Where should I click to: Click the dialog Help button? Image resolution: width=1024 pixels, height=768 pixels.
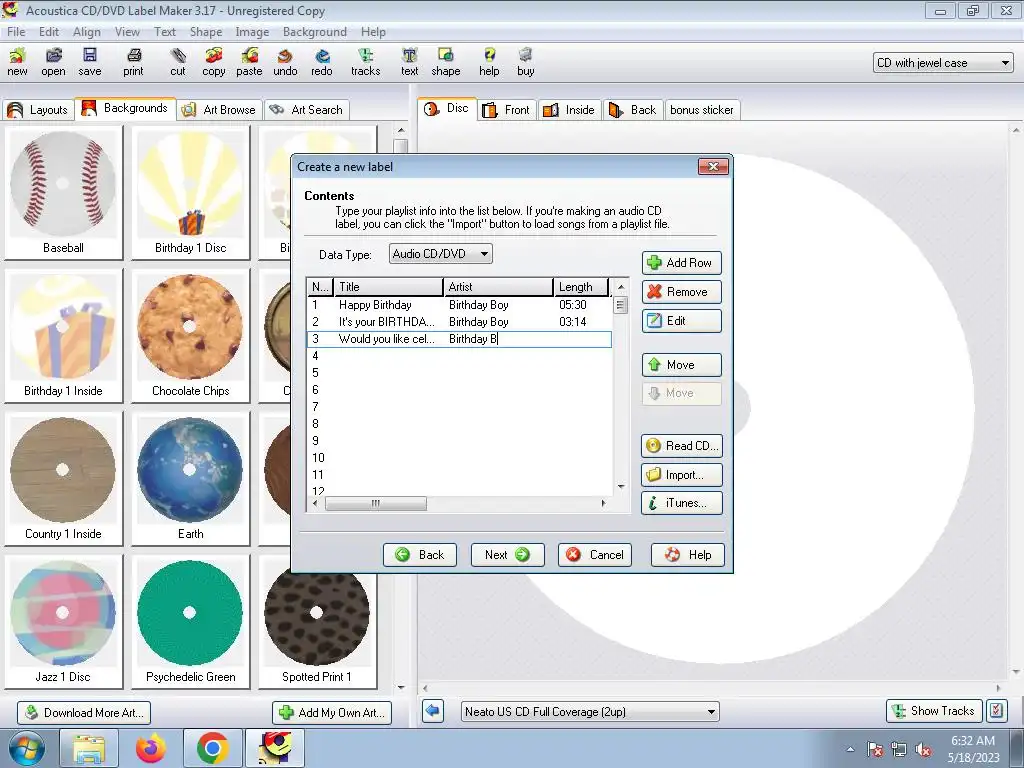(688, 554)
